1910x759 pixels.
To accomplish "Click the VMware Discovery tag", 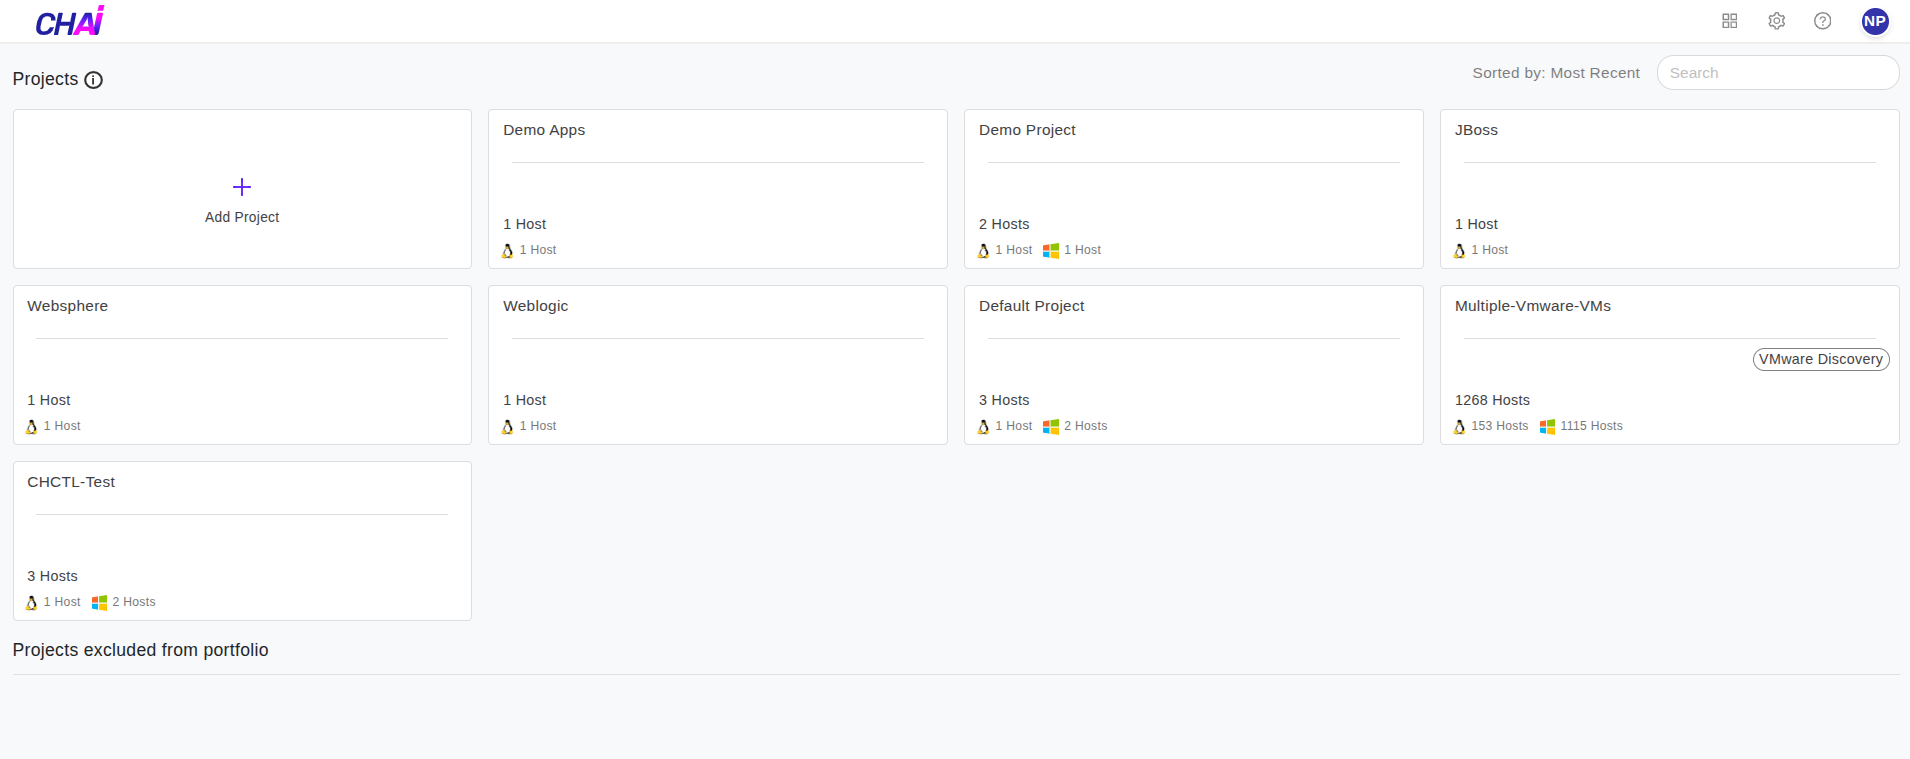I will point(1820,359).
